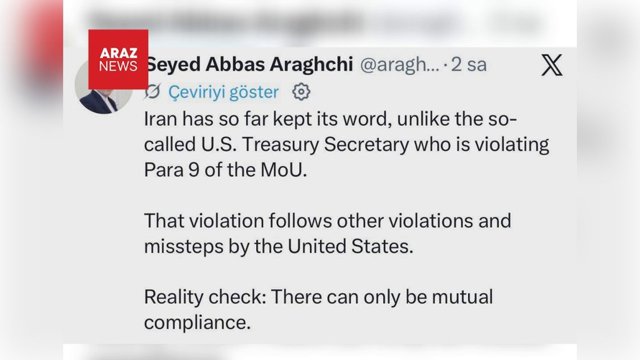Click the Reality check paragraph
The image size is (640, 360).
[318, 309]
